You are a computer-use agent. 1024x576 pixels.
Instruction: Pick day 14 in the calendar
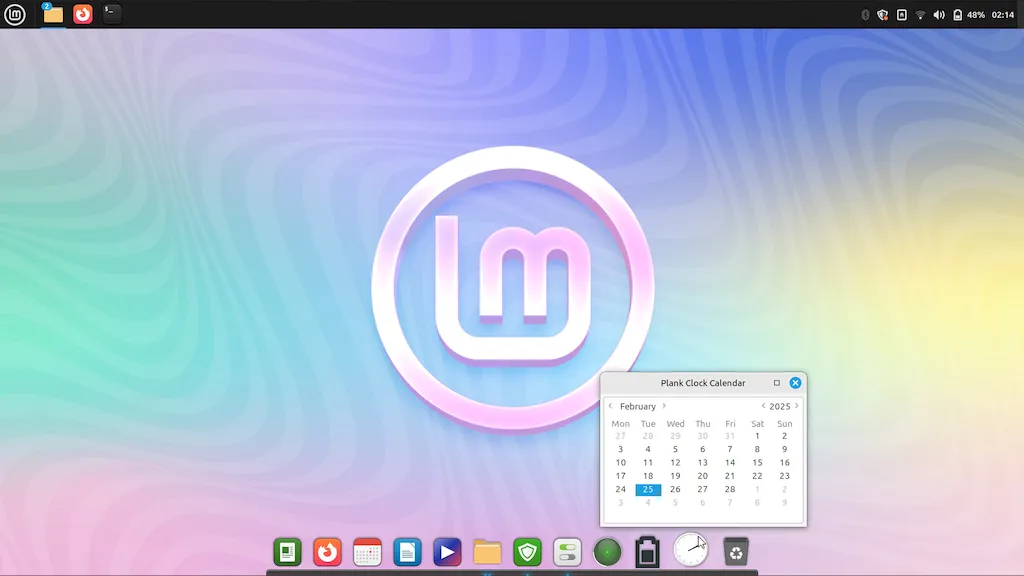click(x=730, y=462)
